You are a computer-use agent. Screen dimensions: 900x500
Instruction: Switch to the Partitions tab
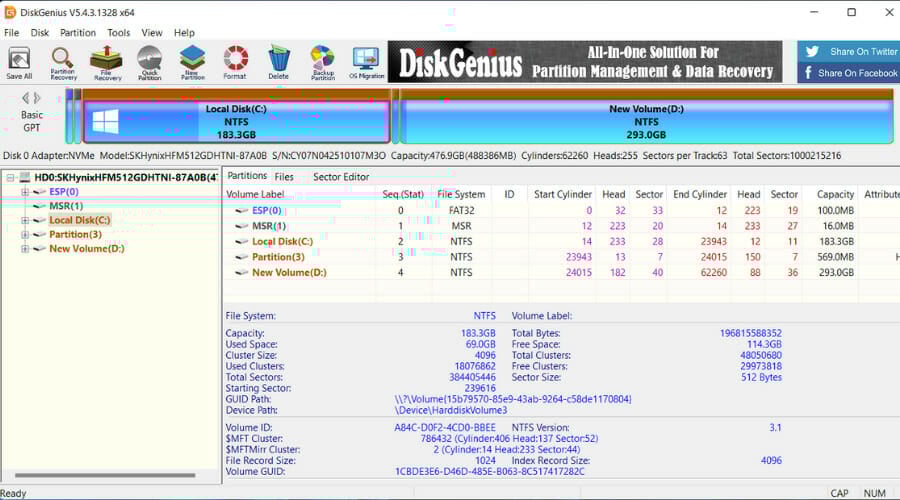click(x=247, y=176)
